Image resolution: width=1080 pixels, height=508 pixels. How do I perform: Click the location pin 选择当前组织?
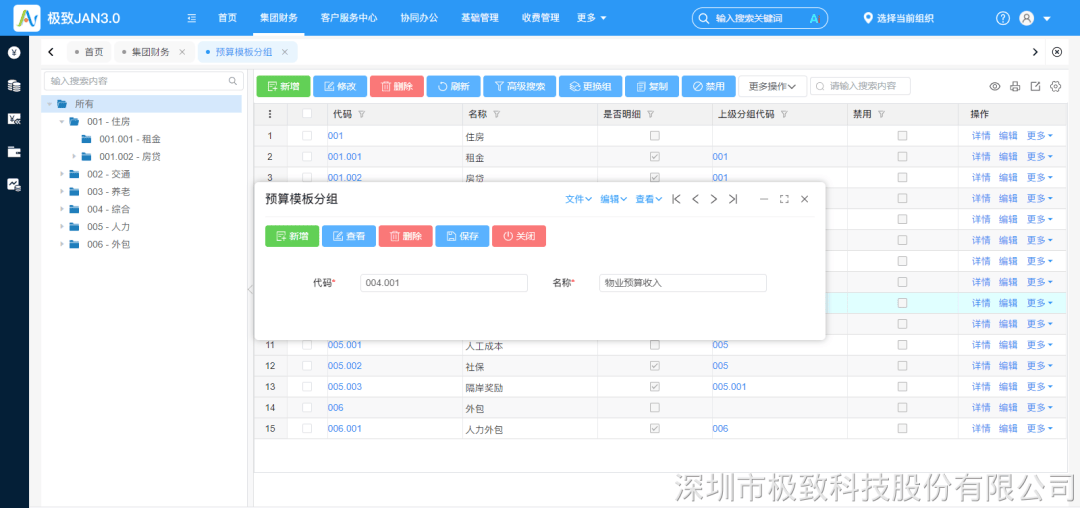click(899, 18)
